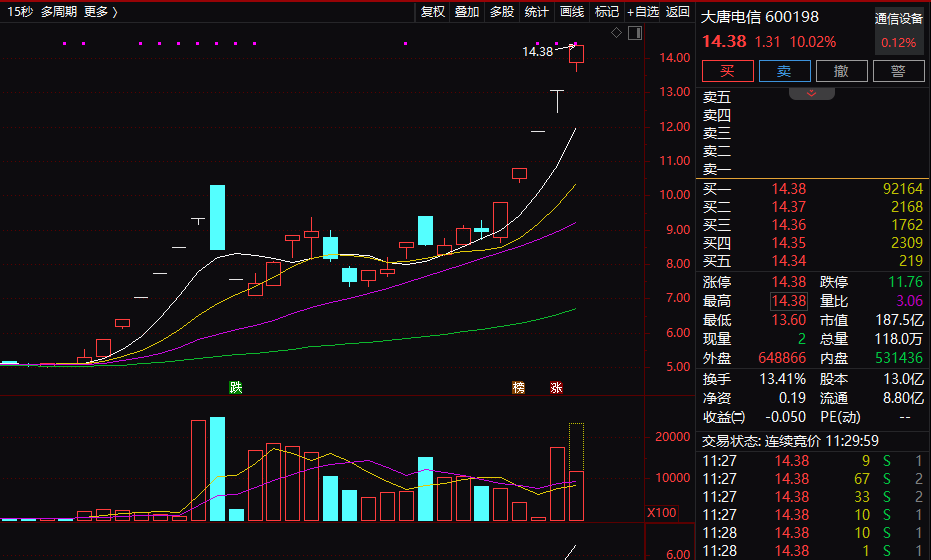Switch to 多周期 multi-period view
The image size is (931, 560).
click(x=59, y=12)
